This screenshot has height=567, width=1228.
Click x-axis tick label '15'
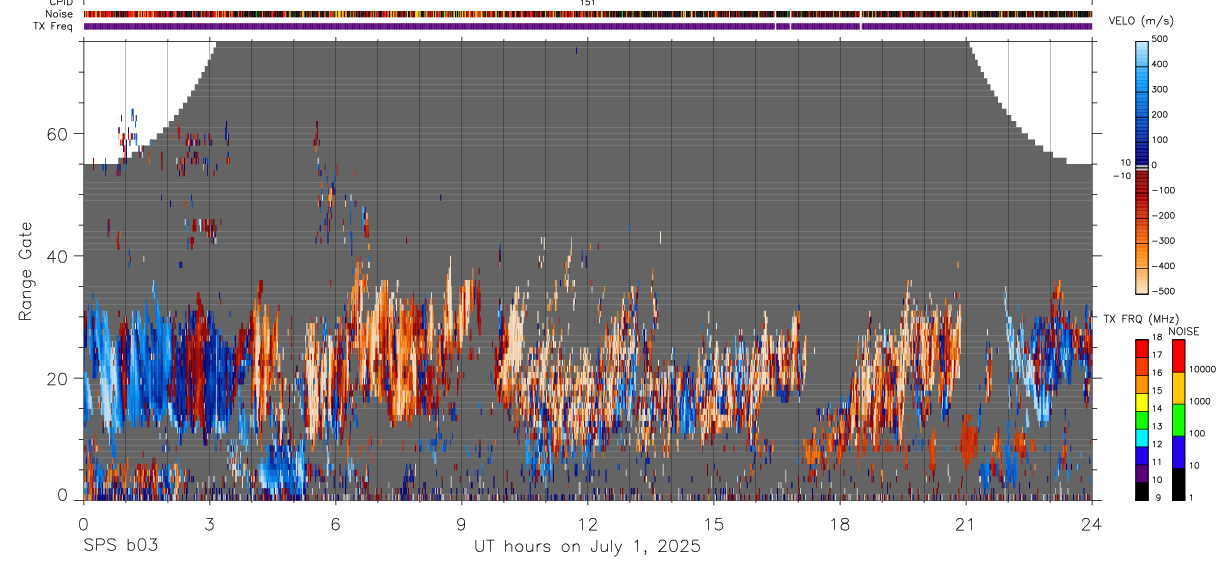(714, 524)
